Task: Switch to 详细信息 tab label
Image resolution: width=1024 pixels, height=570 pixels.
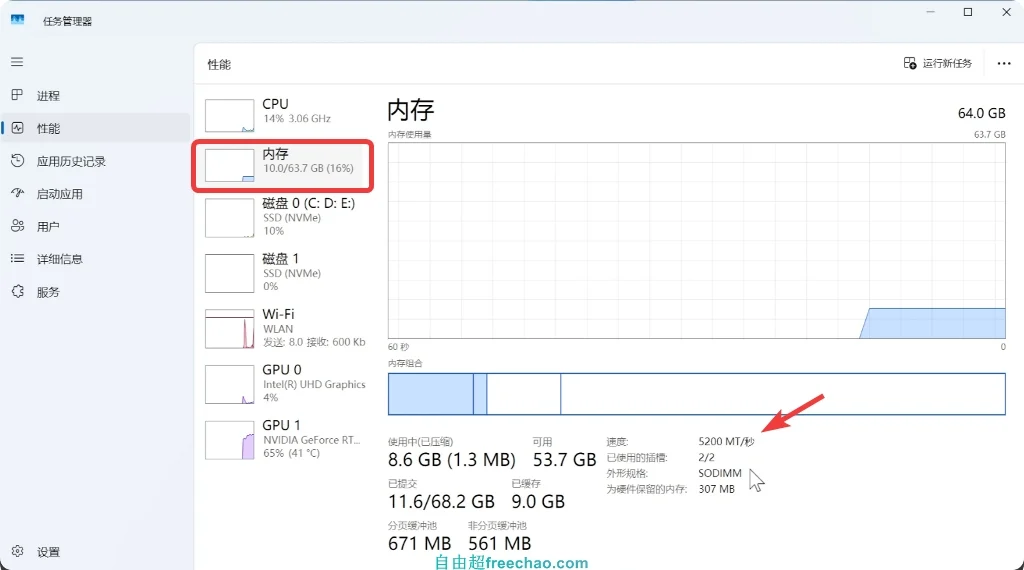Action: click(x=59, y=259)
